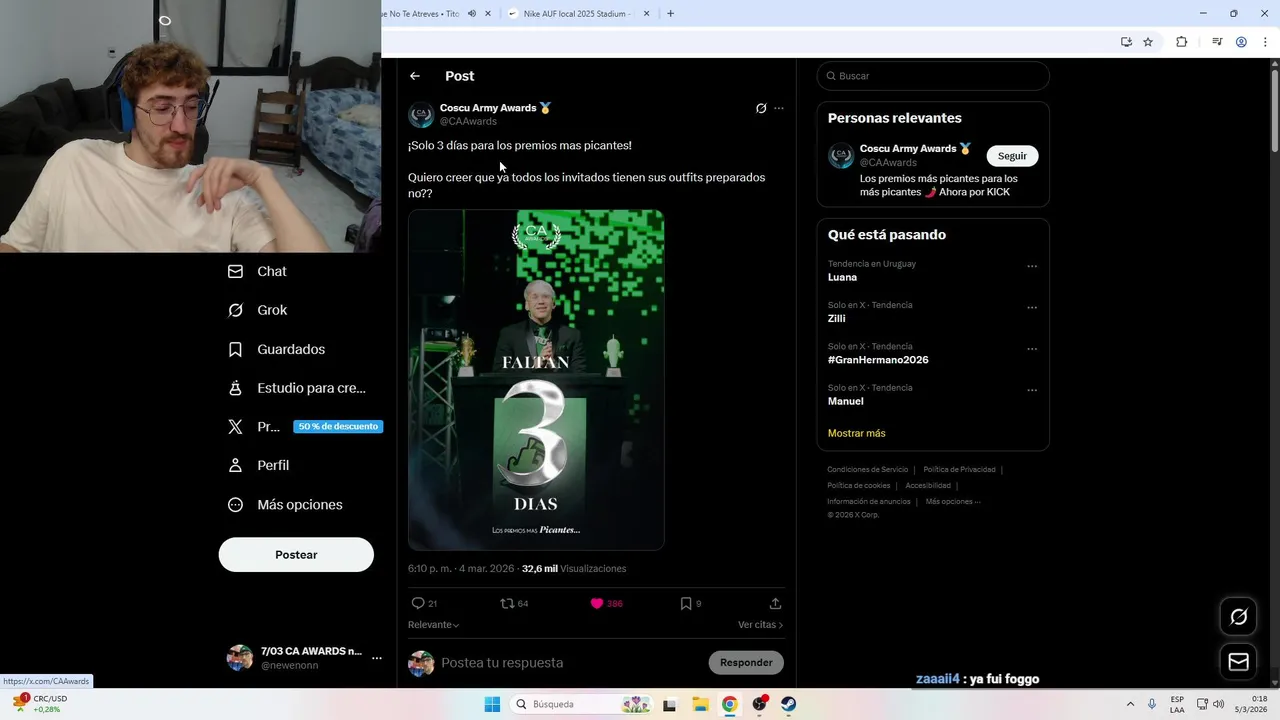Open the floating Grok button
The image size is (1280, 720).
click(x=1238, y=617)
